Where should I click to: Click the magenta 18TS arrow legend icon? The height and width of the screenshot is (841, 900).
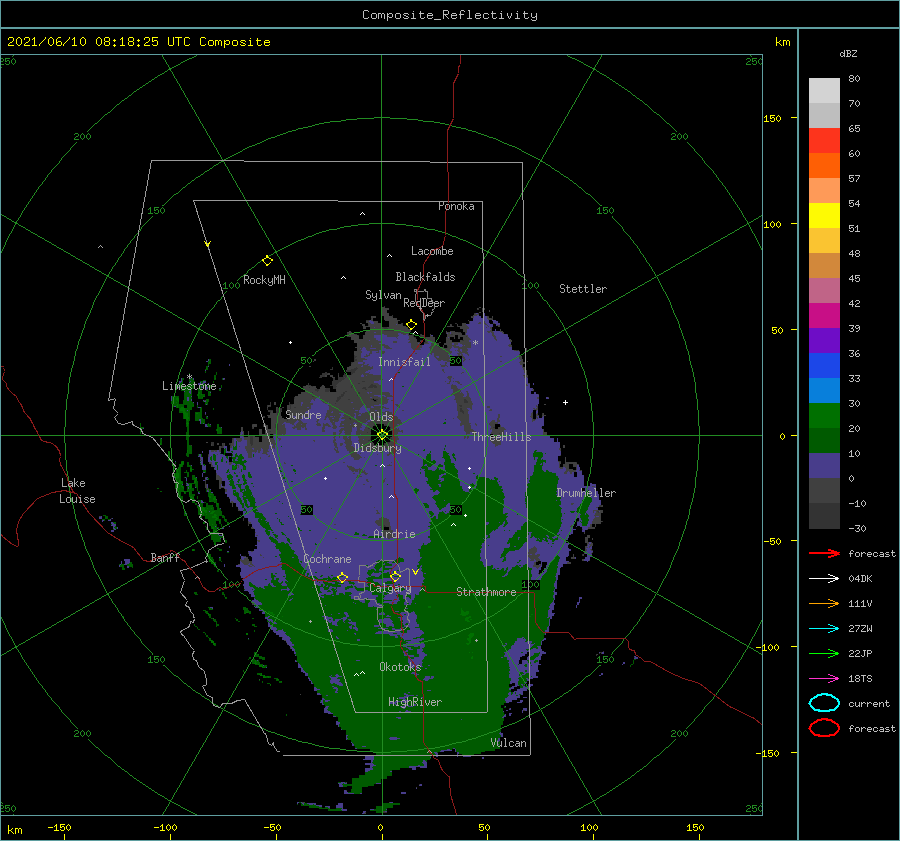[x=824, y=679]
